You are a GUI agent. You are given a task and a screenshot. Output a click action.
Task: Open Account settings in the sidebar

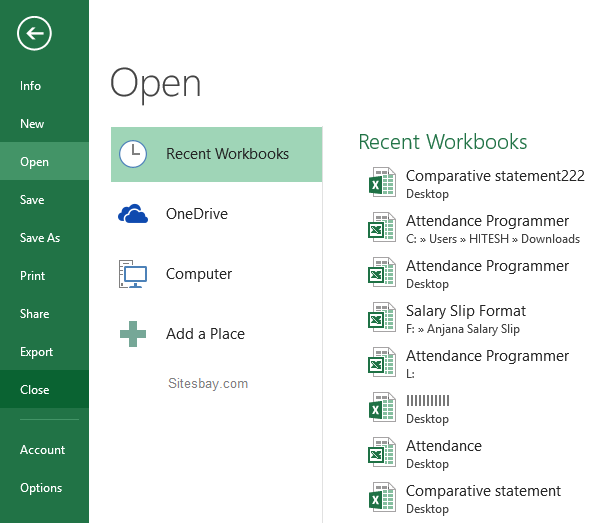44,450
